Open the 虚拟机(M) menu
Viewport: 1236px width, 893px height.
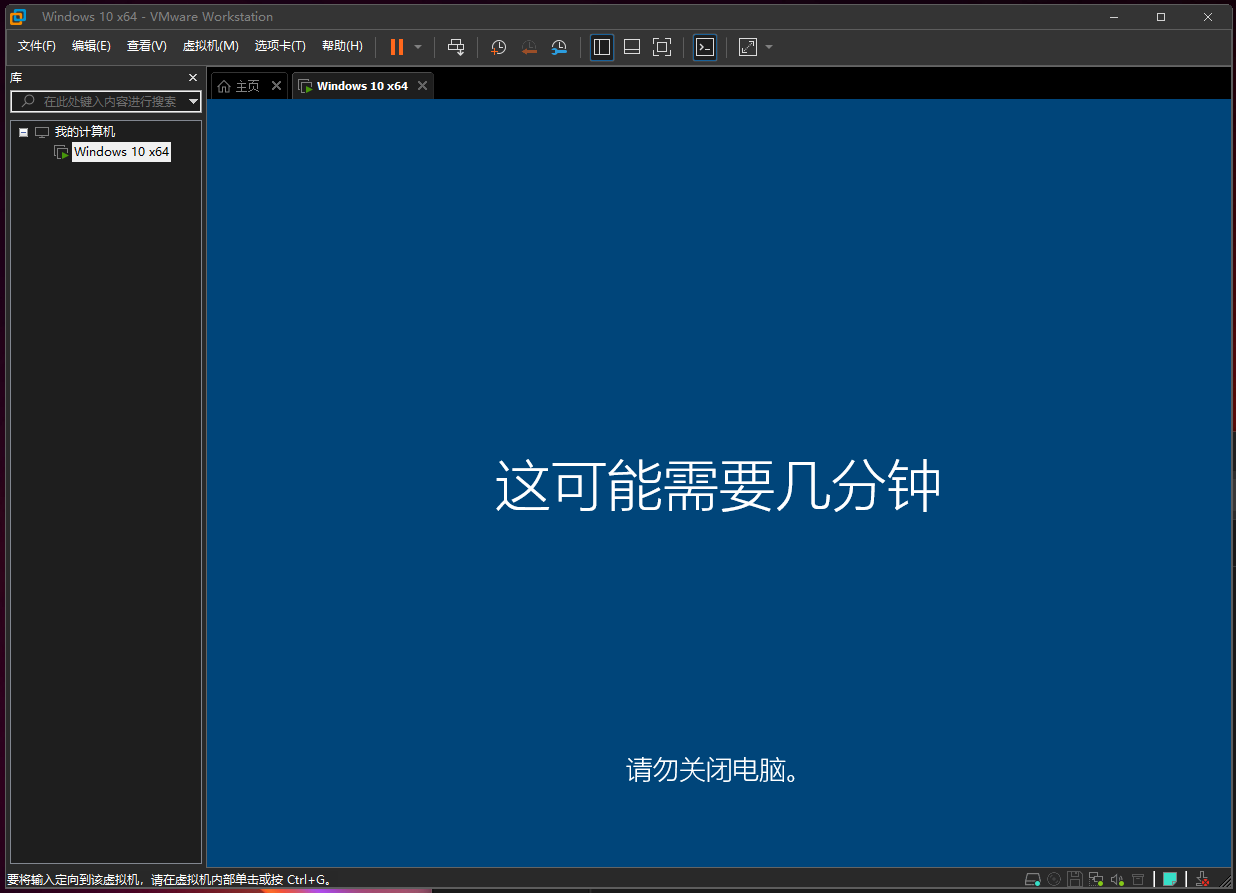pyautogui.click(x=210, y=46)
